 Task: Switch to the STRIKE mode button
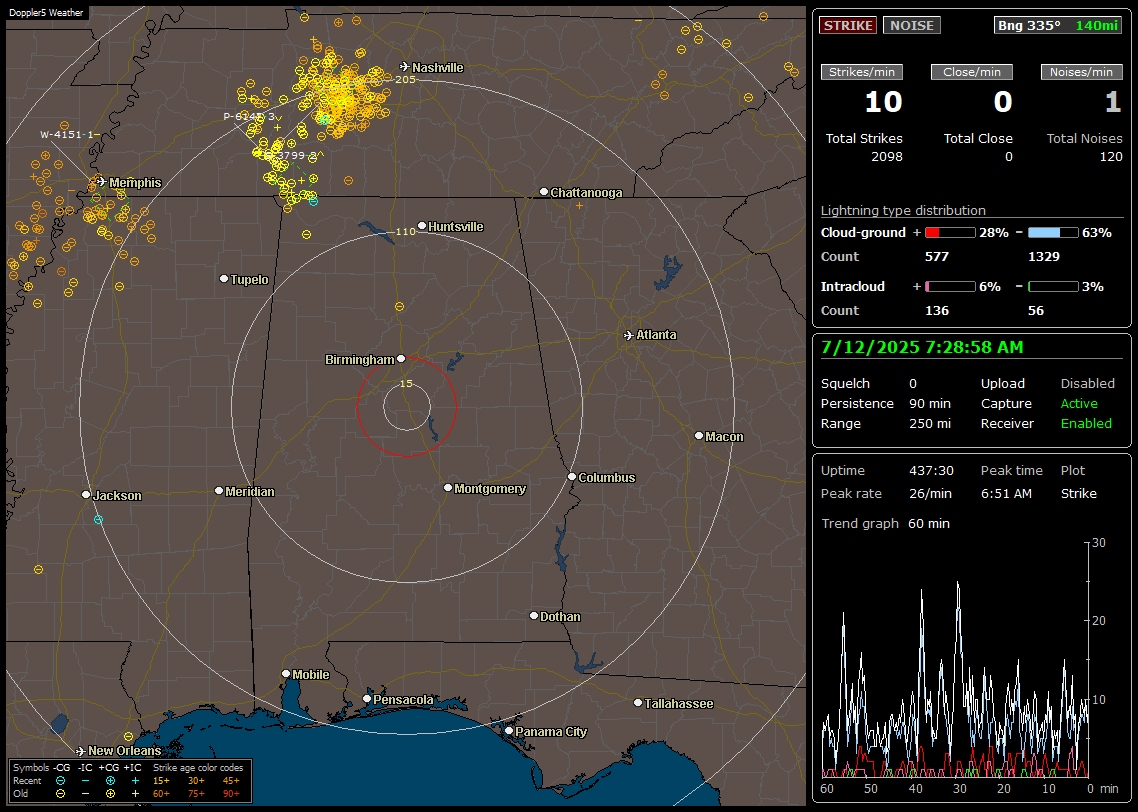coord(848,25)
